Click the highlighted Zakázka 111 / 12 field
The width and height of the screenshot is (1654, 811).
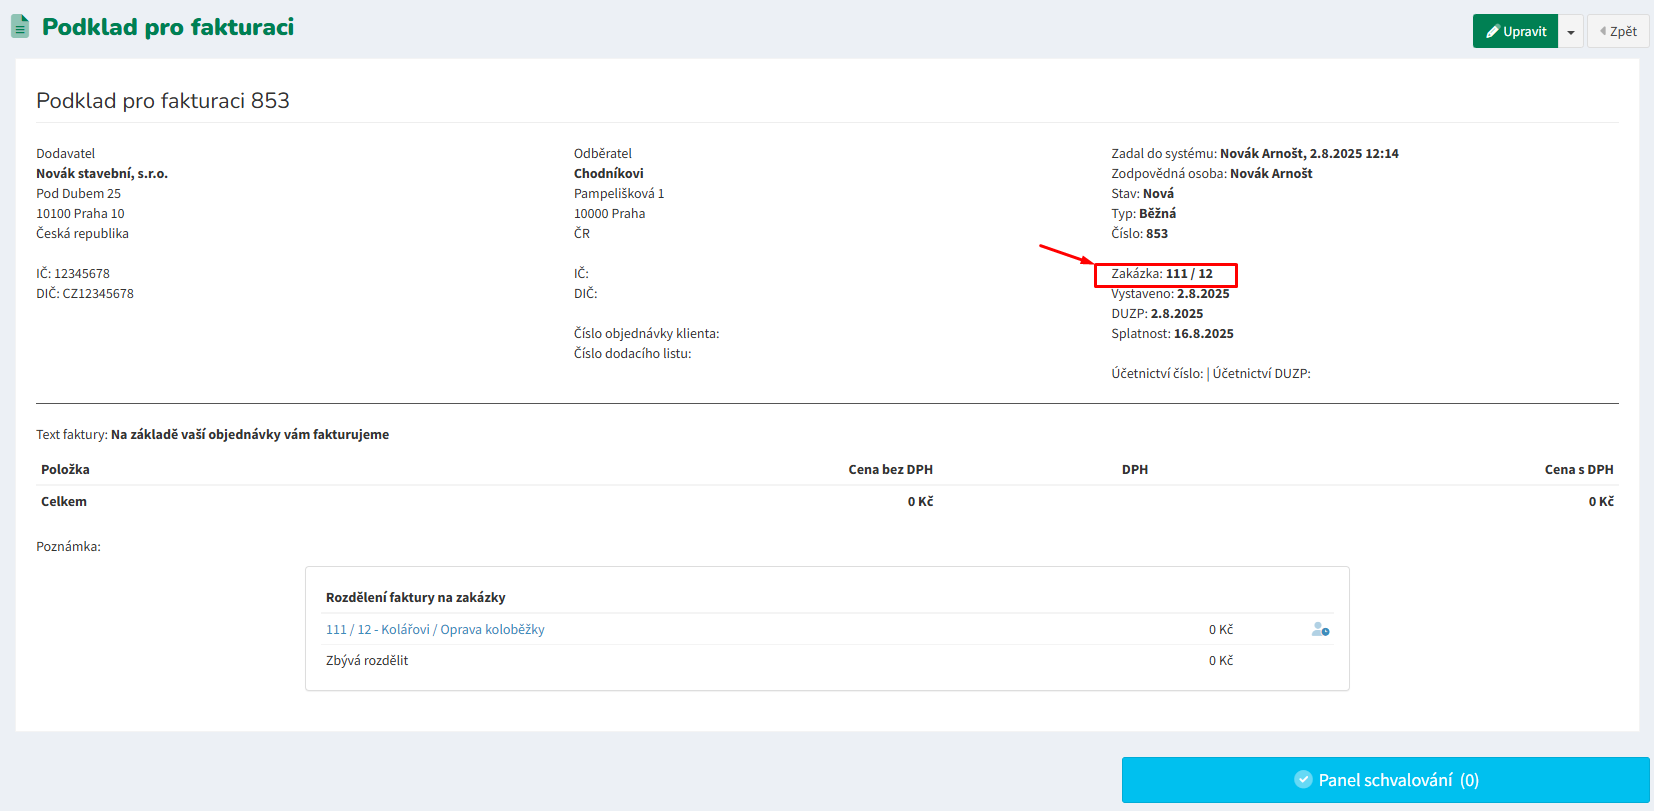pos(1166,274)
